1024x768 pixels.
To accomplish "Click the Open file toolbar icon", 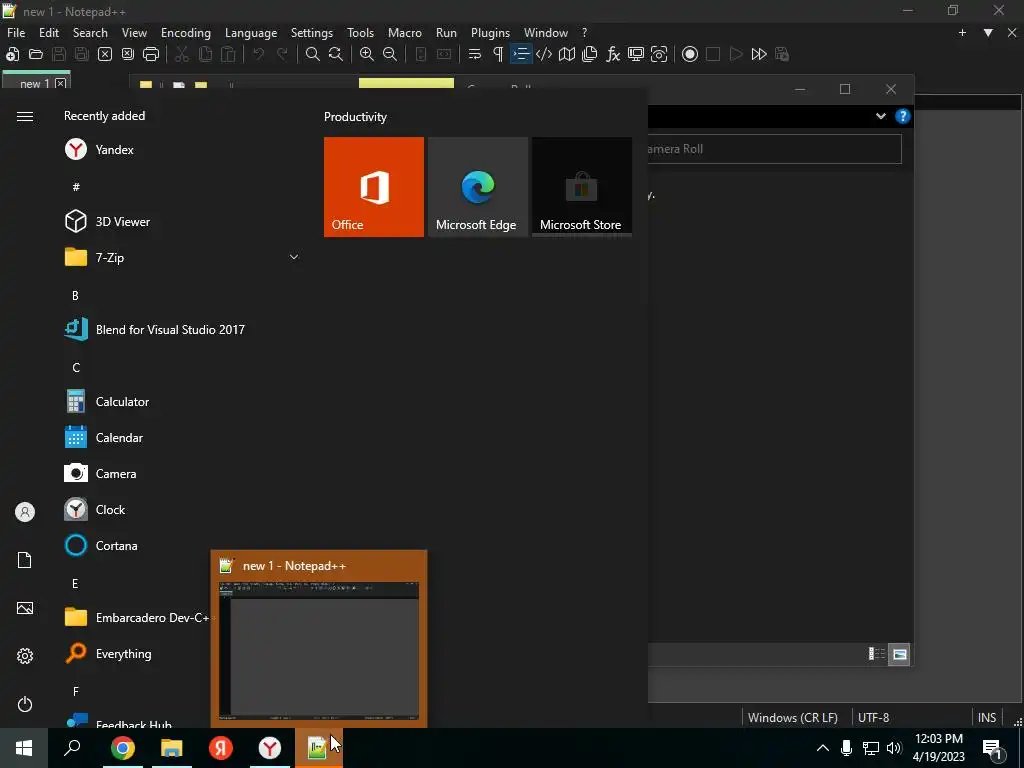I will (36, 54).
